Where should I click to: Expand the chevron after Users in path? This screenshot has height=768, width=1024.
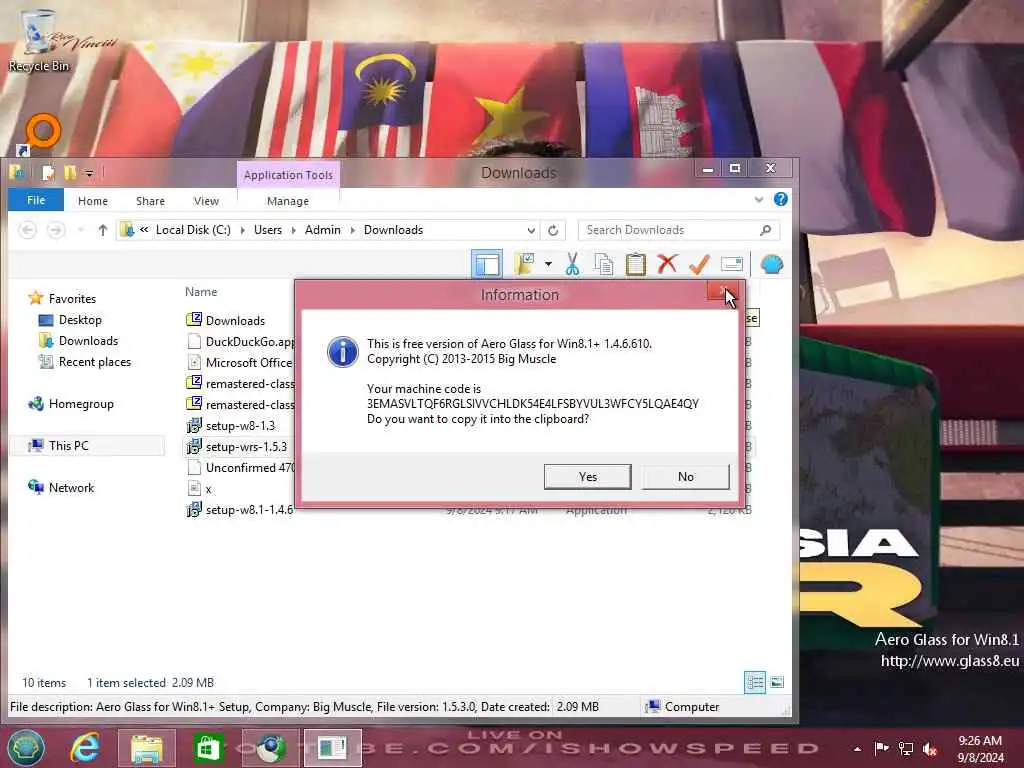(x=293, y=230)
